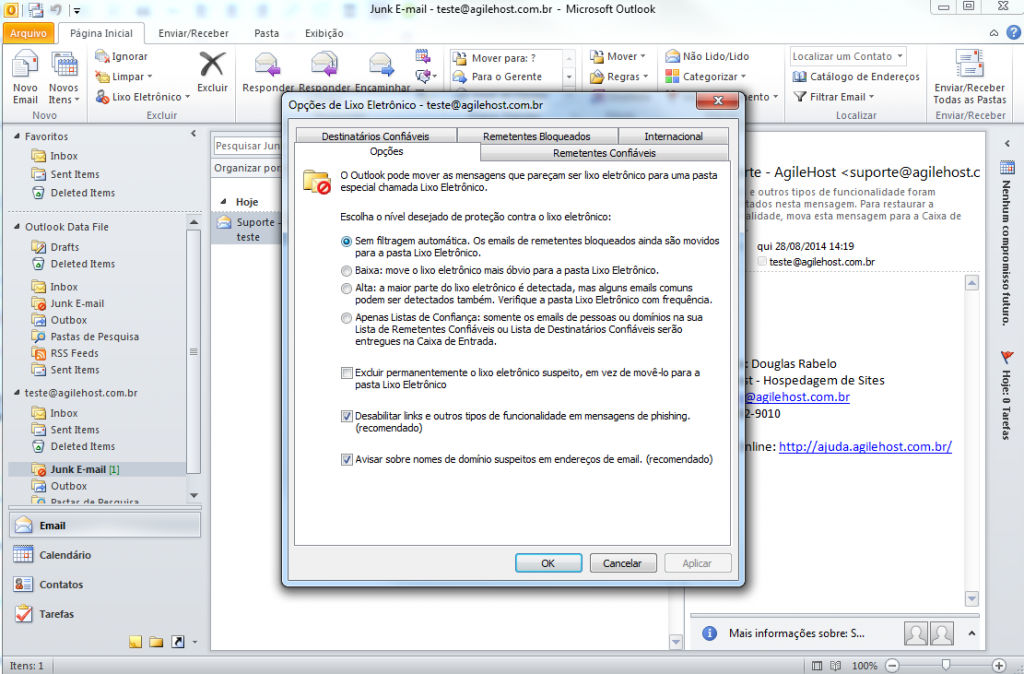Uncheck Desabilitar links em mensagens de phishing

pyautogui.click(x=347, y=416)
